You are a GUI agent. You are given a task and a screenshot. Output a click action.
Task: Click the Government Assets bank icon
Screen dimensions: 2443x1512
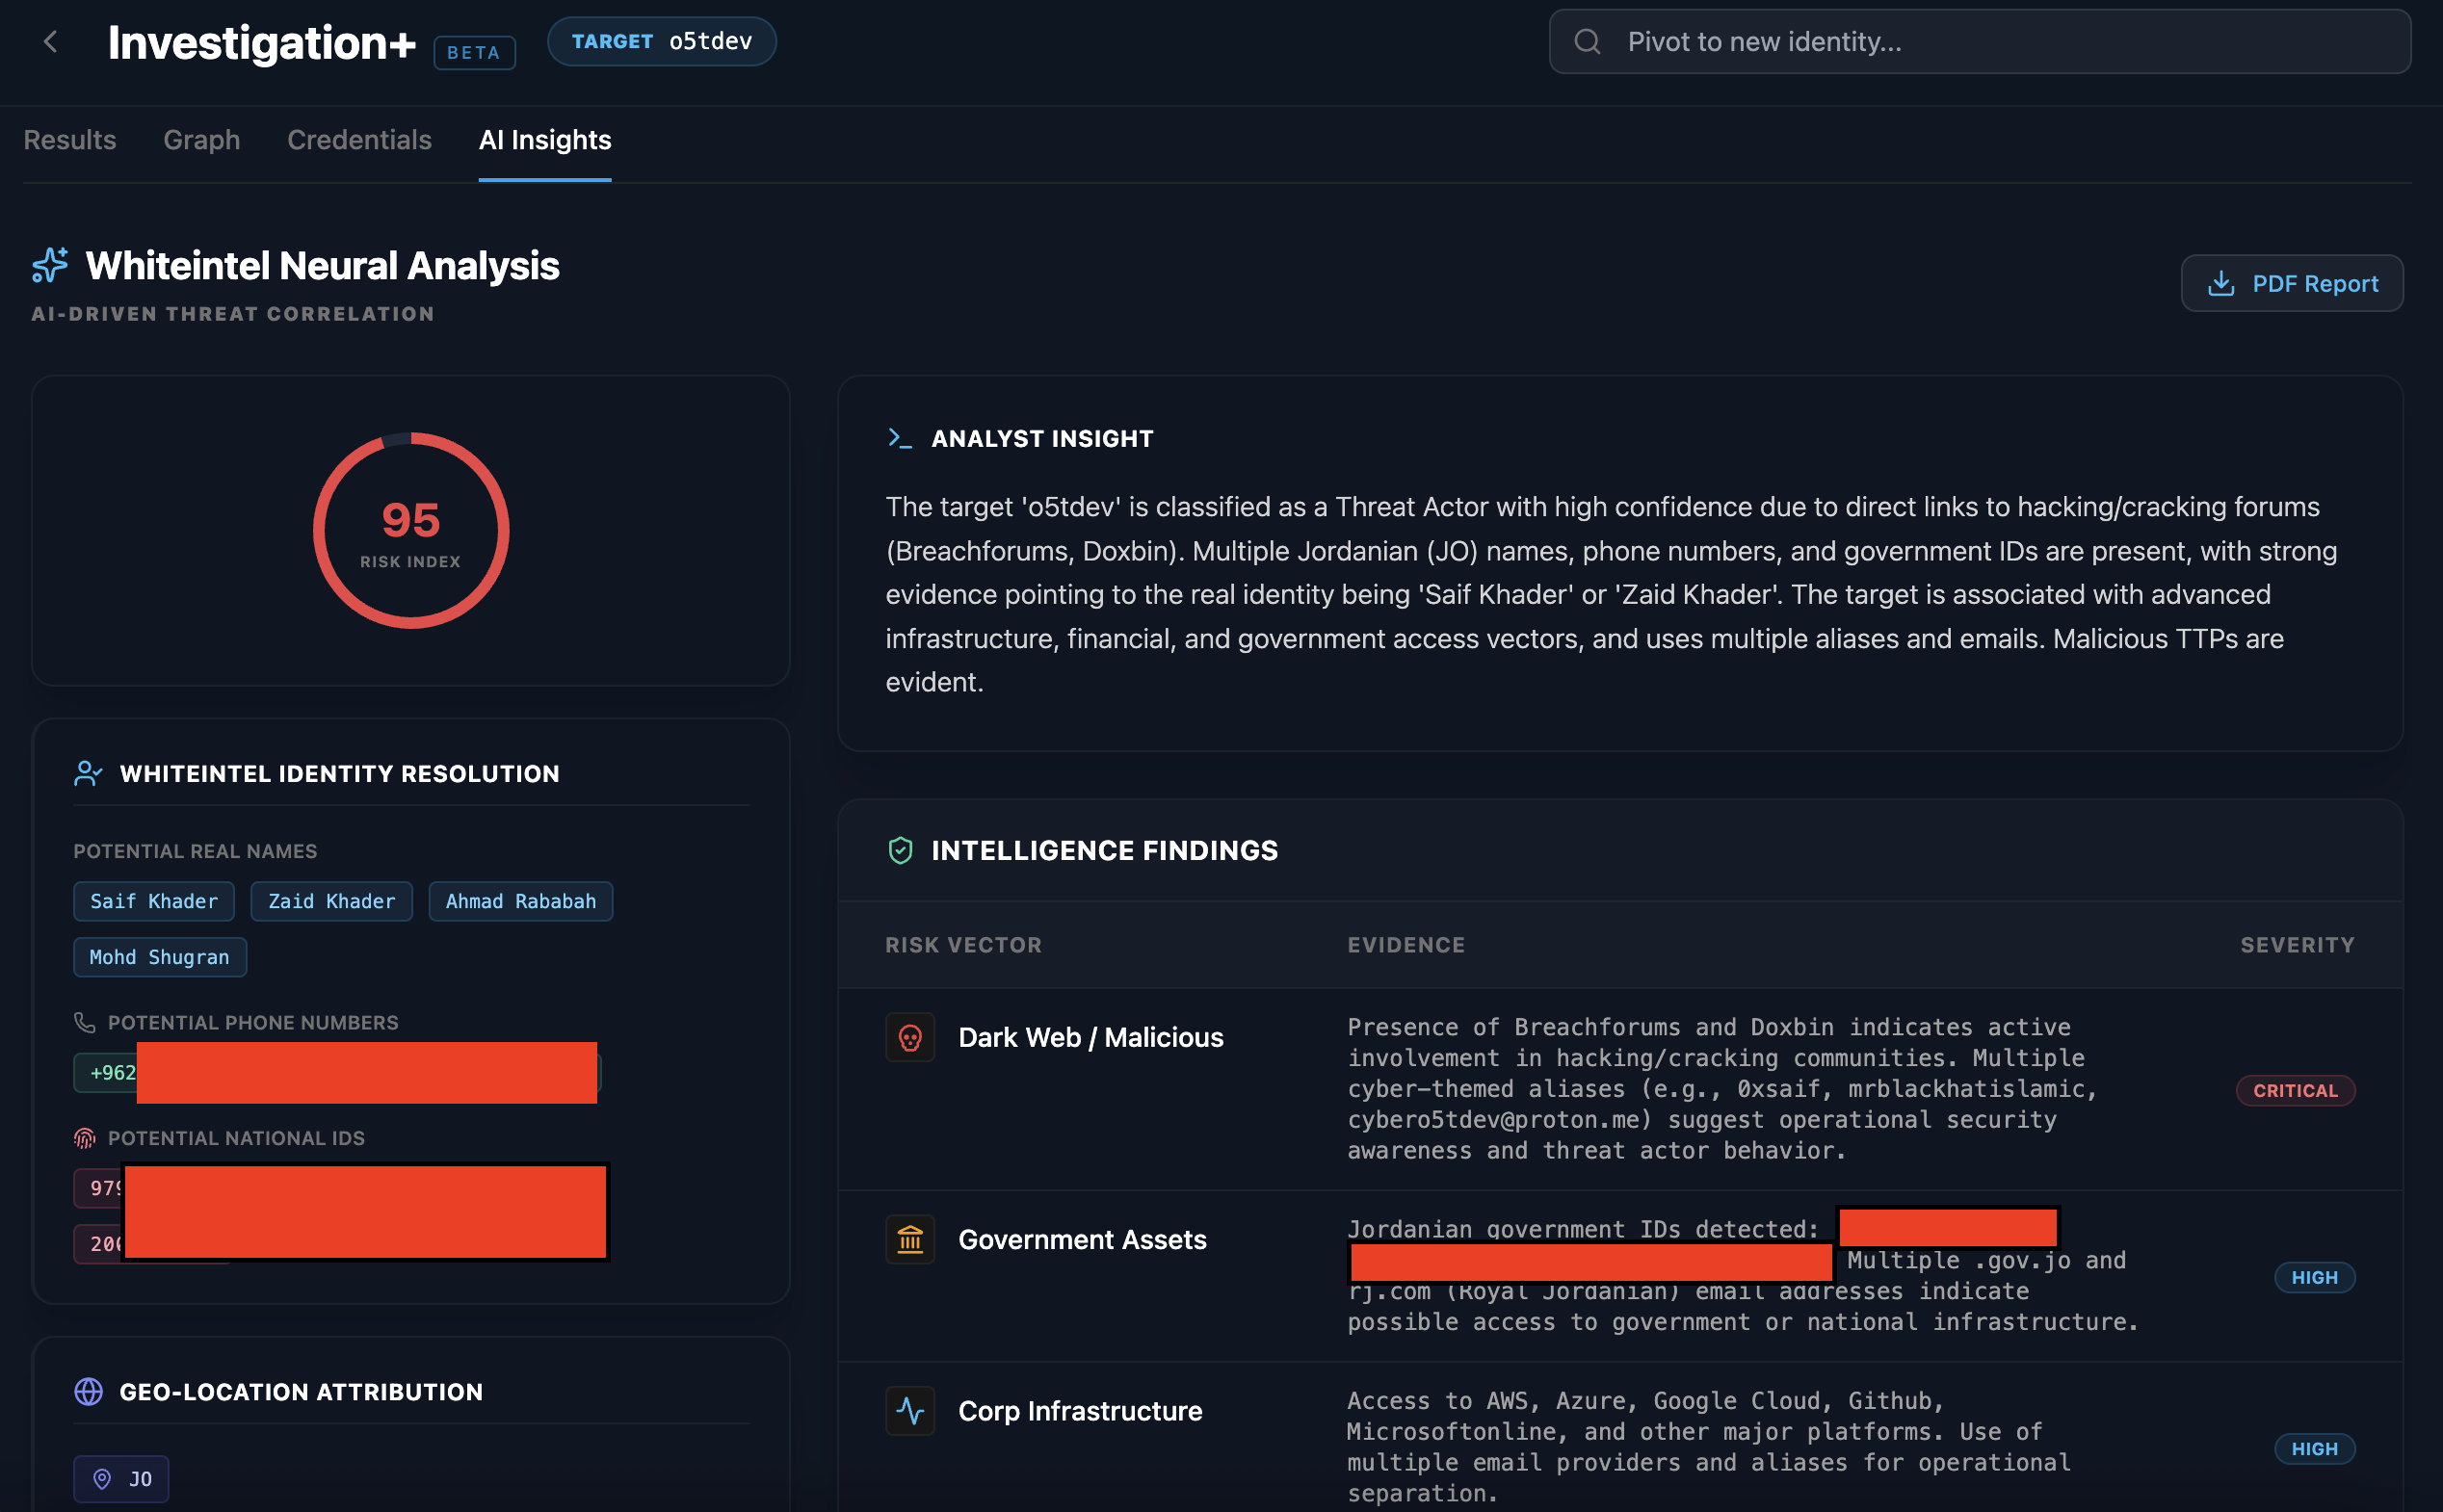pyautogui.click(x=909, y=1239)
